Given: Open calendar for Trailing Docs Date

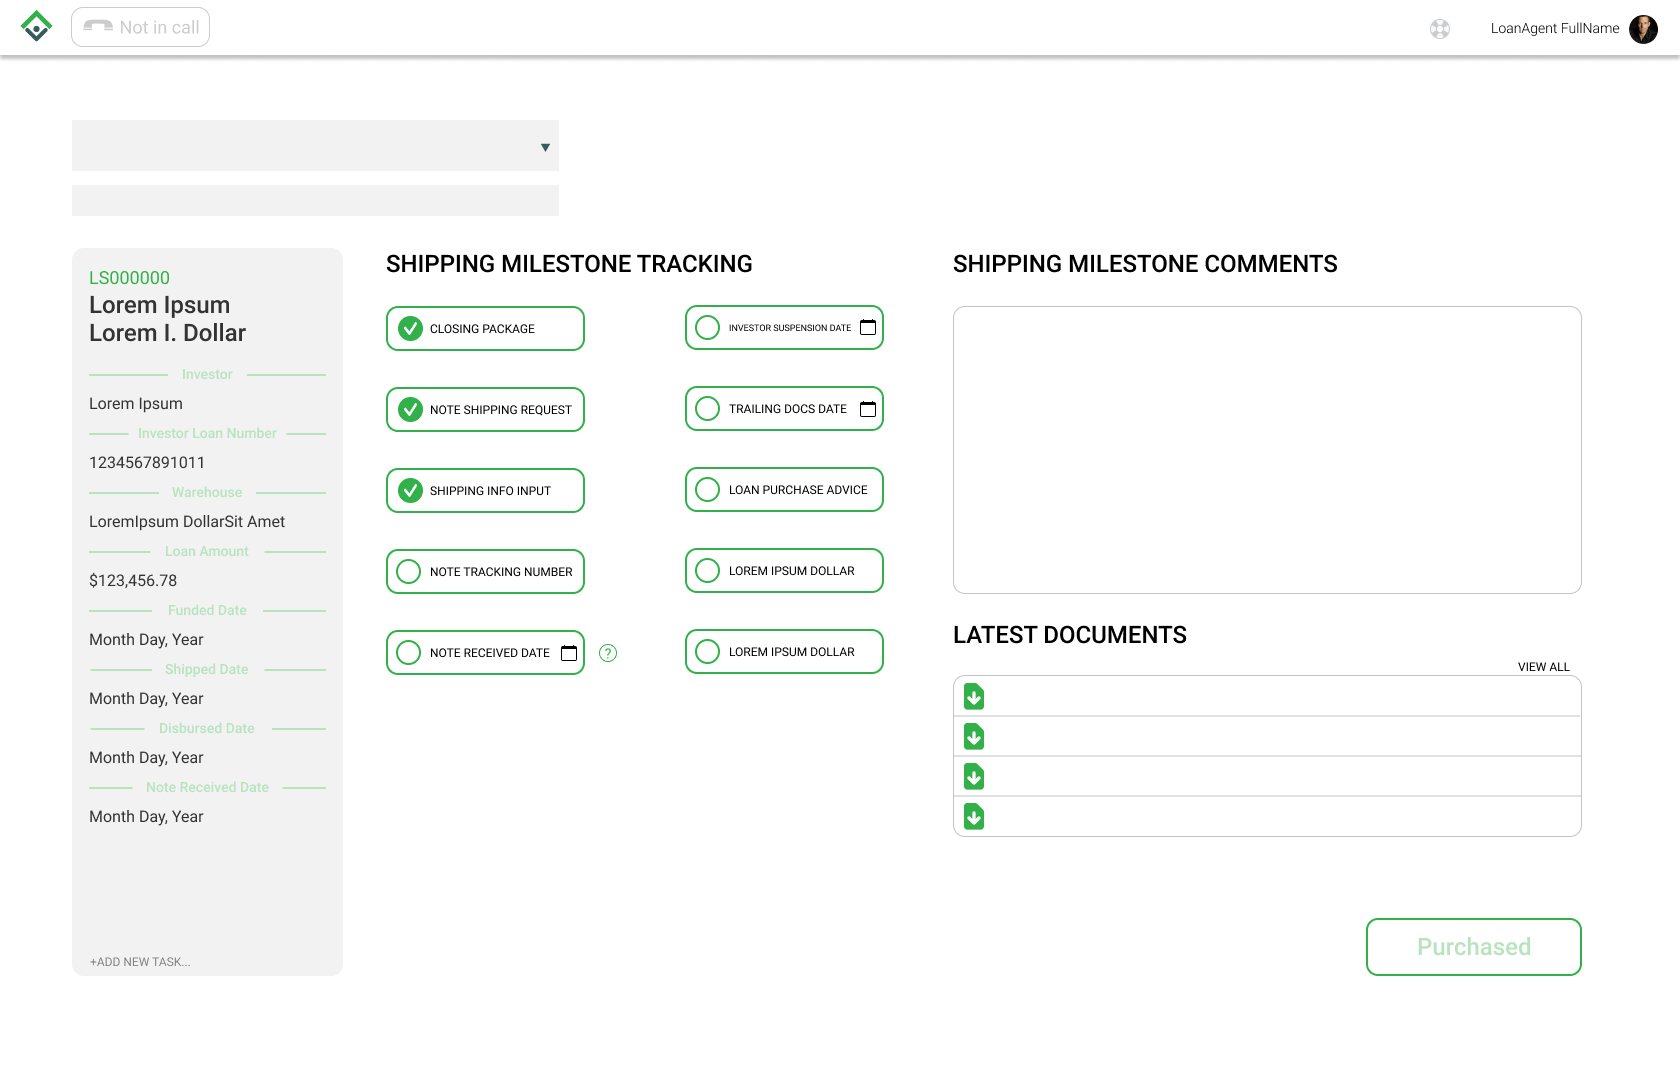Looking at the screenshot, I should point(868,409).
